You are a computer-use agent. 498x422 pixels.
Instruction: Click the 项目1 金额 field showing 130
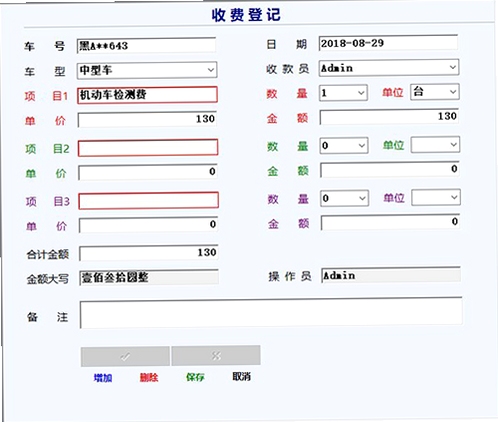[389, 117]
